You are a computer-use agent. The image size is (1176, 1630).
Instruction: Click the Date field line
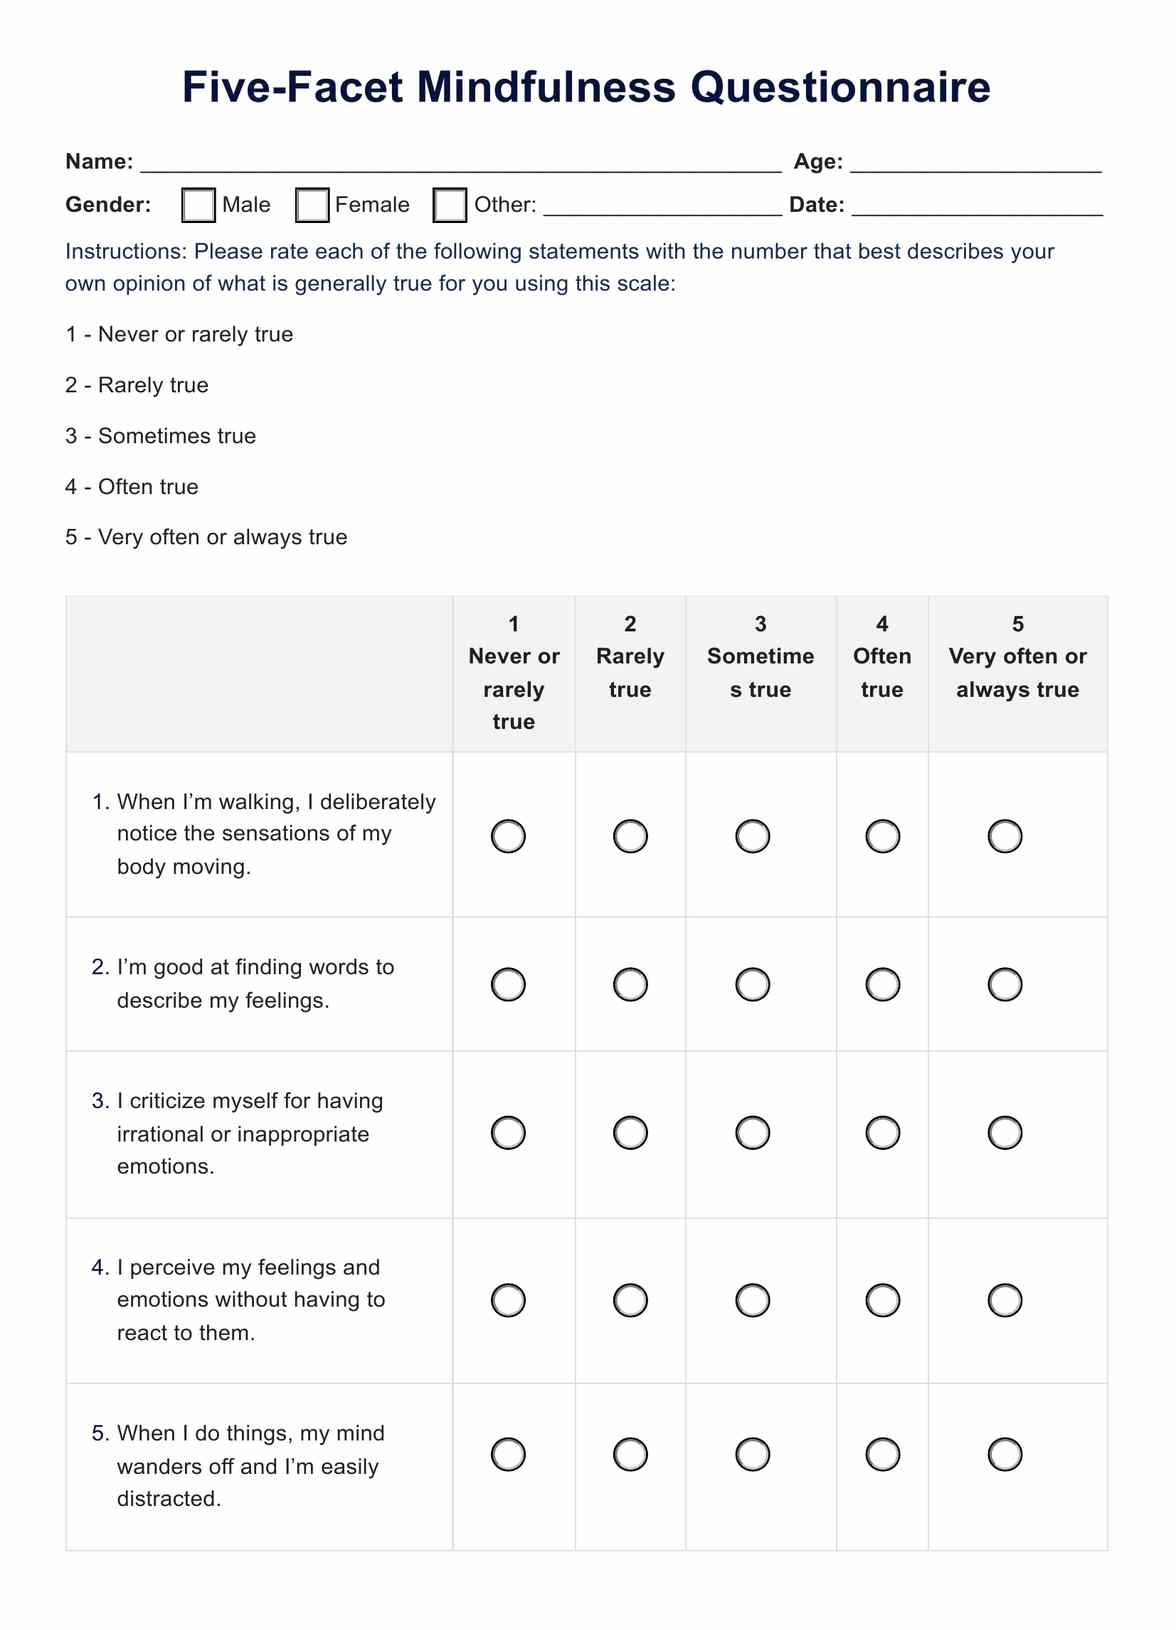(977, 206)
